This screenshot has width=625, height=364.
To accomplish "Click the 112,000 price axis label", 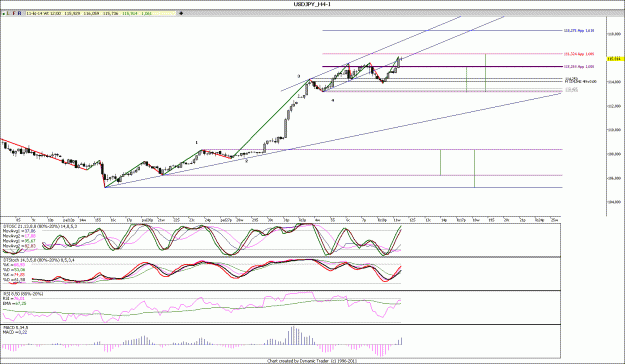I will point(614,106).
